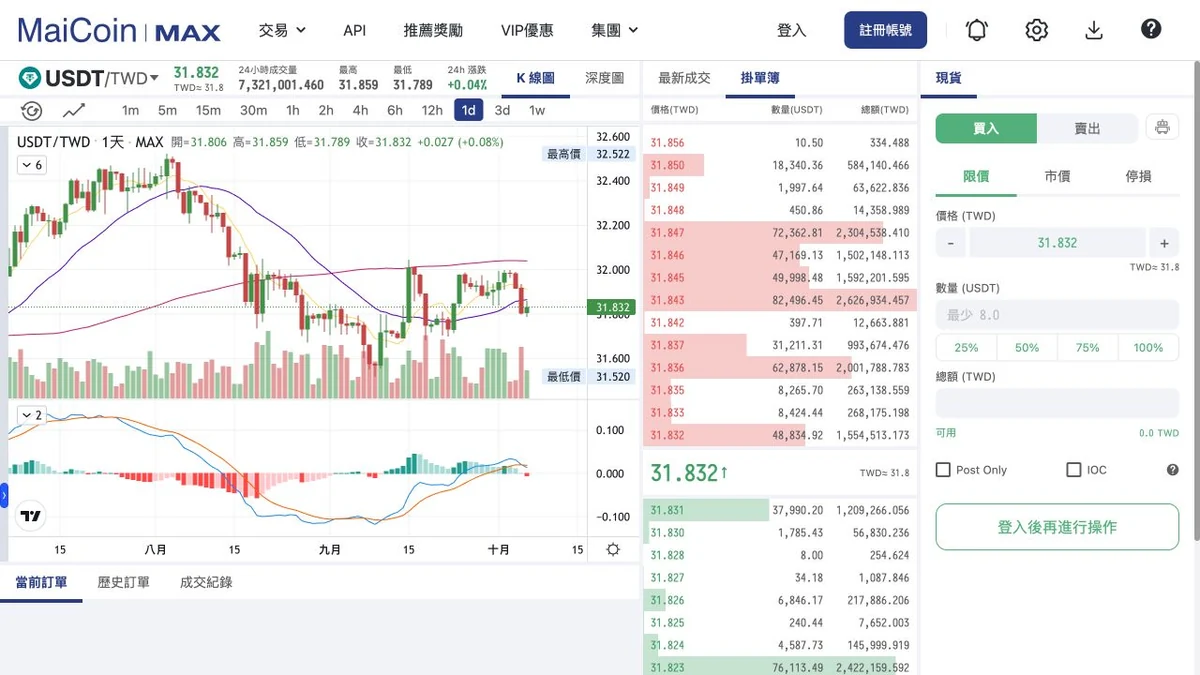Set quantity to 100%
The height and width of the screenshot is (675, 1200).
(1149, 348)
